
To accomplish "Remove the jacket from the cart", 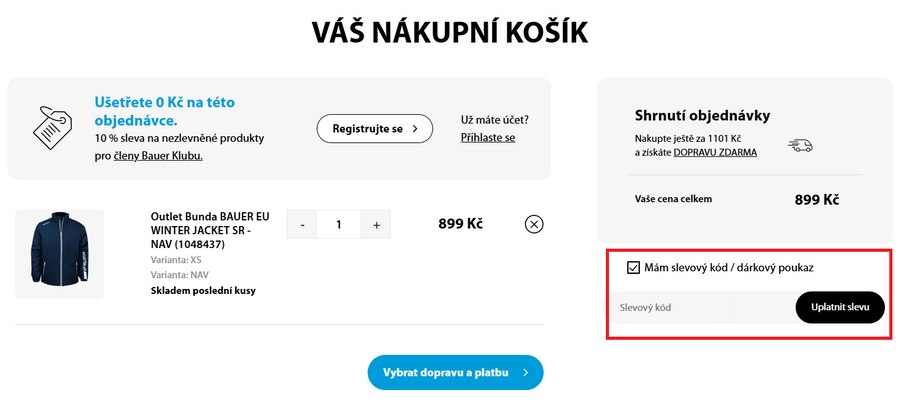I will point(534,224).
